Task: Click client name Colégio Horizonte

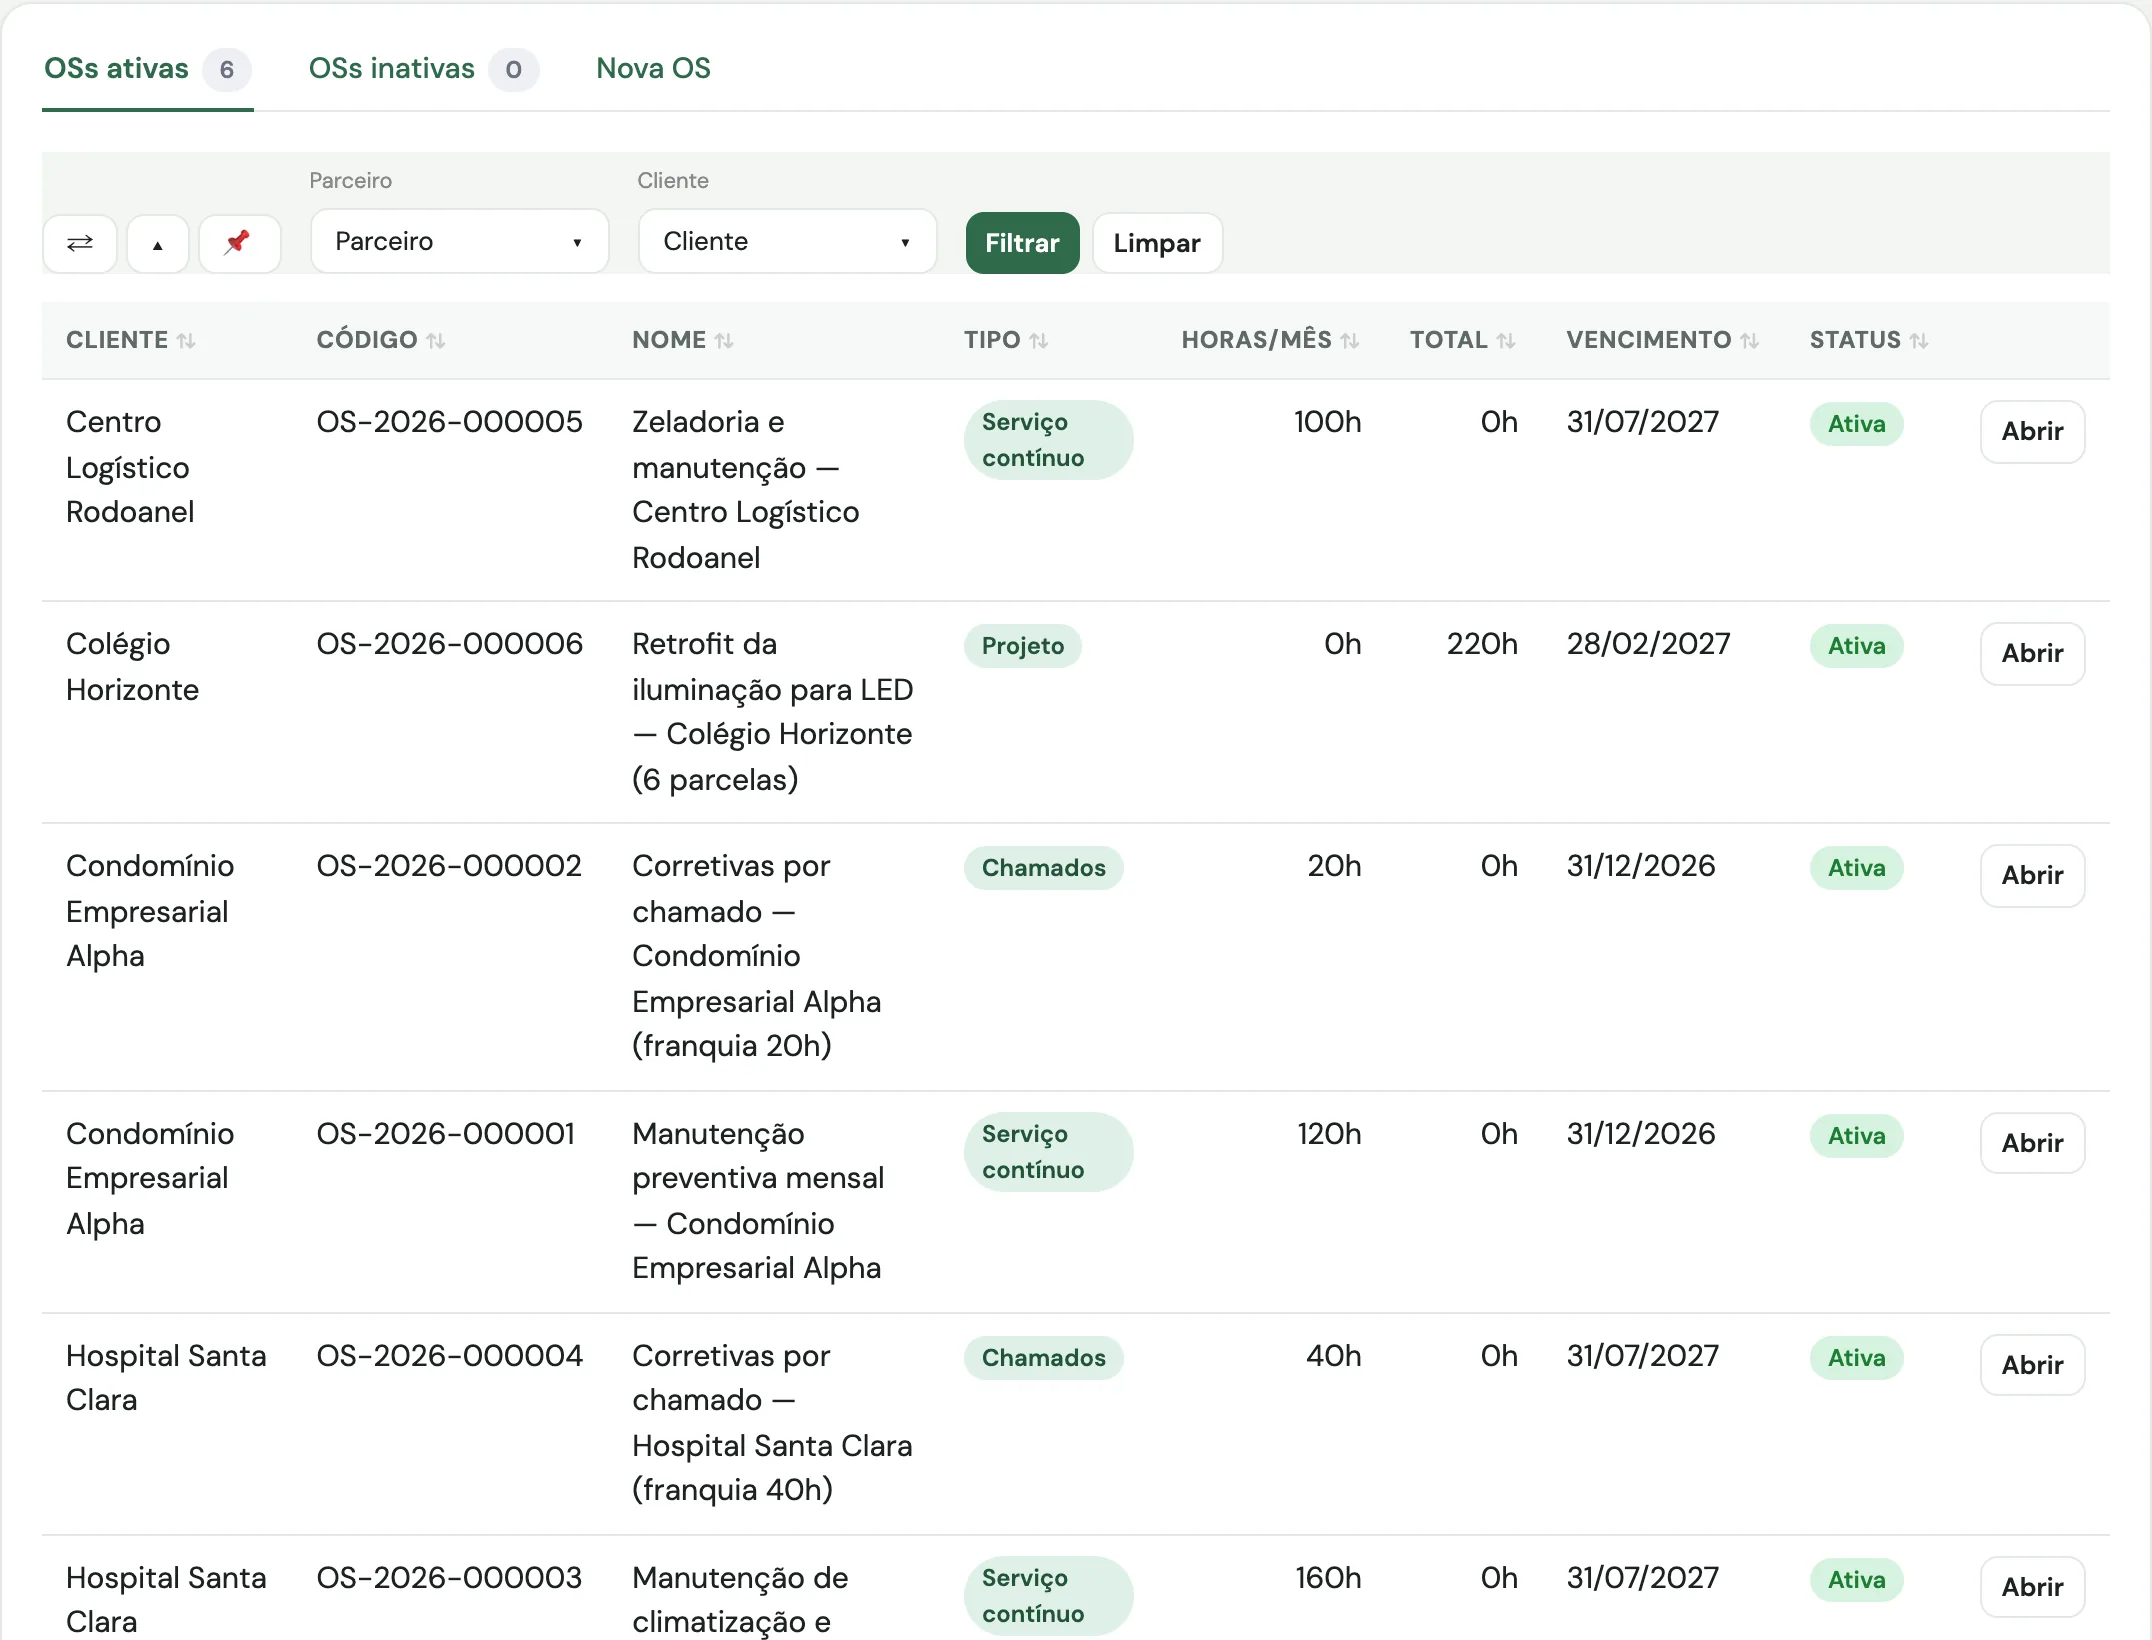Action: (132, 667)
